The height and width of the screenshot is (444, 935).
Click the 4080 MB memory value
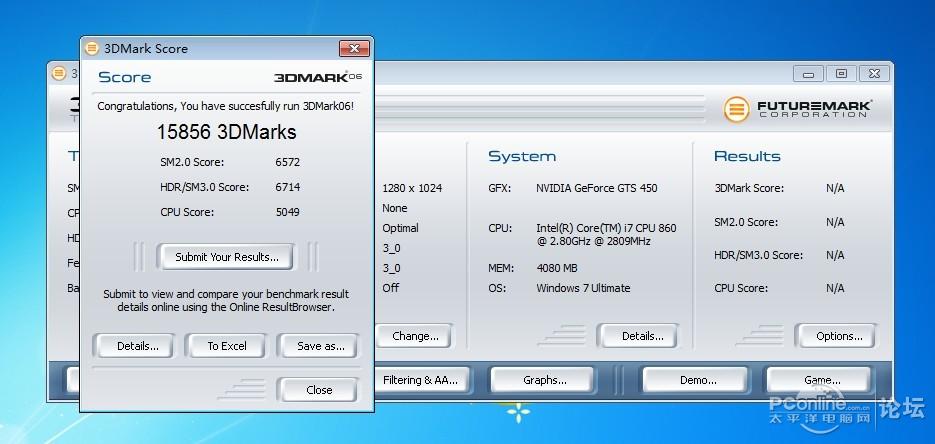click(x=557, y=268)
